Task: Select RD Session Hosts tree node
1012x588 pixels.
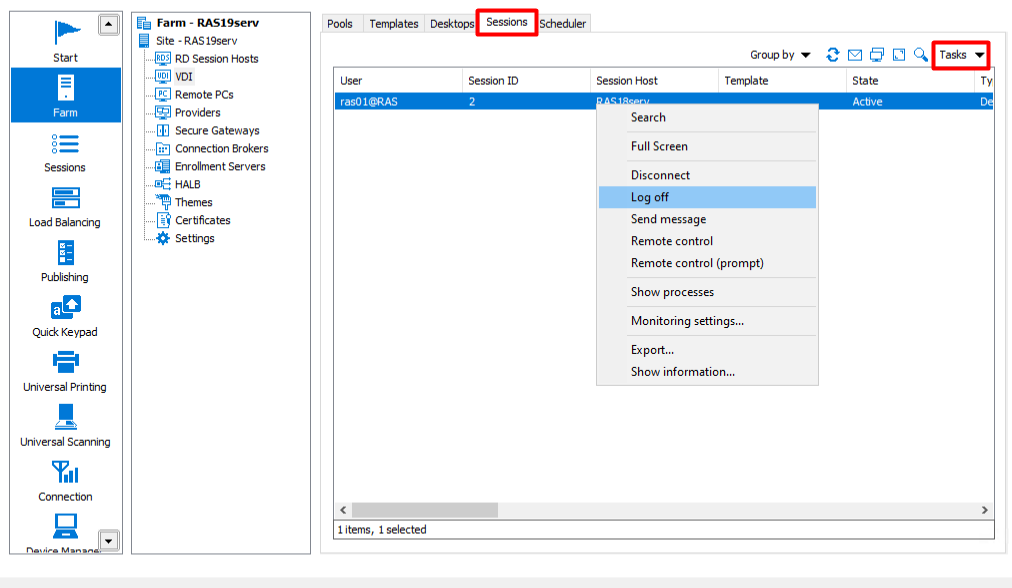Action: (x=216, y=59)
